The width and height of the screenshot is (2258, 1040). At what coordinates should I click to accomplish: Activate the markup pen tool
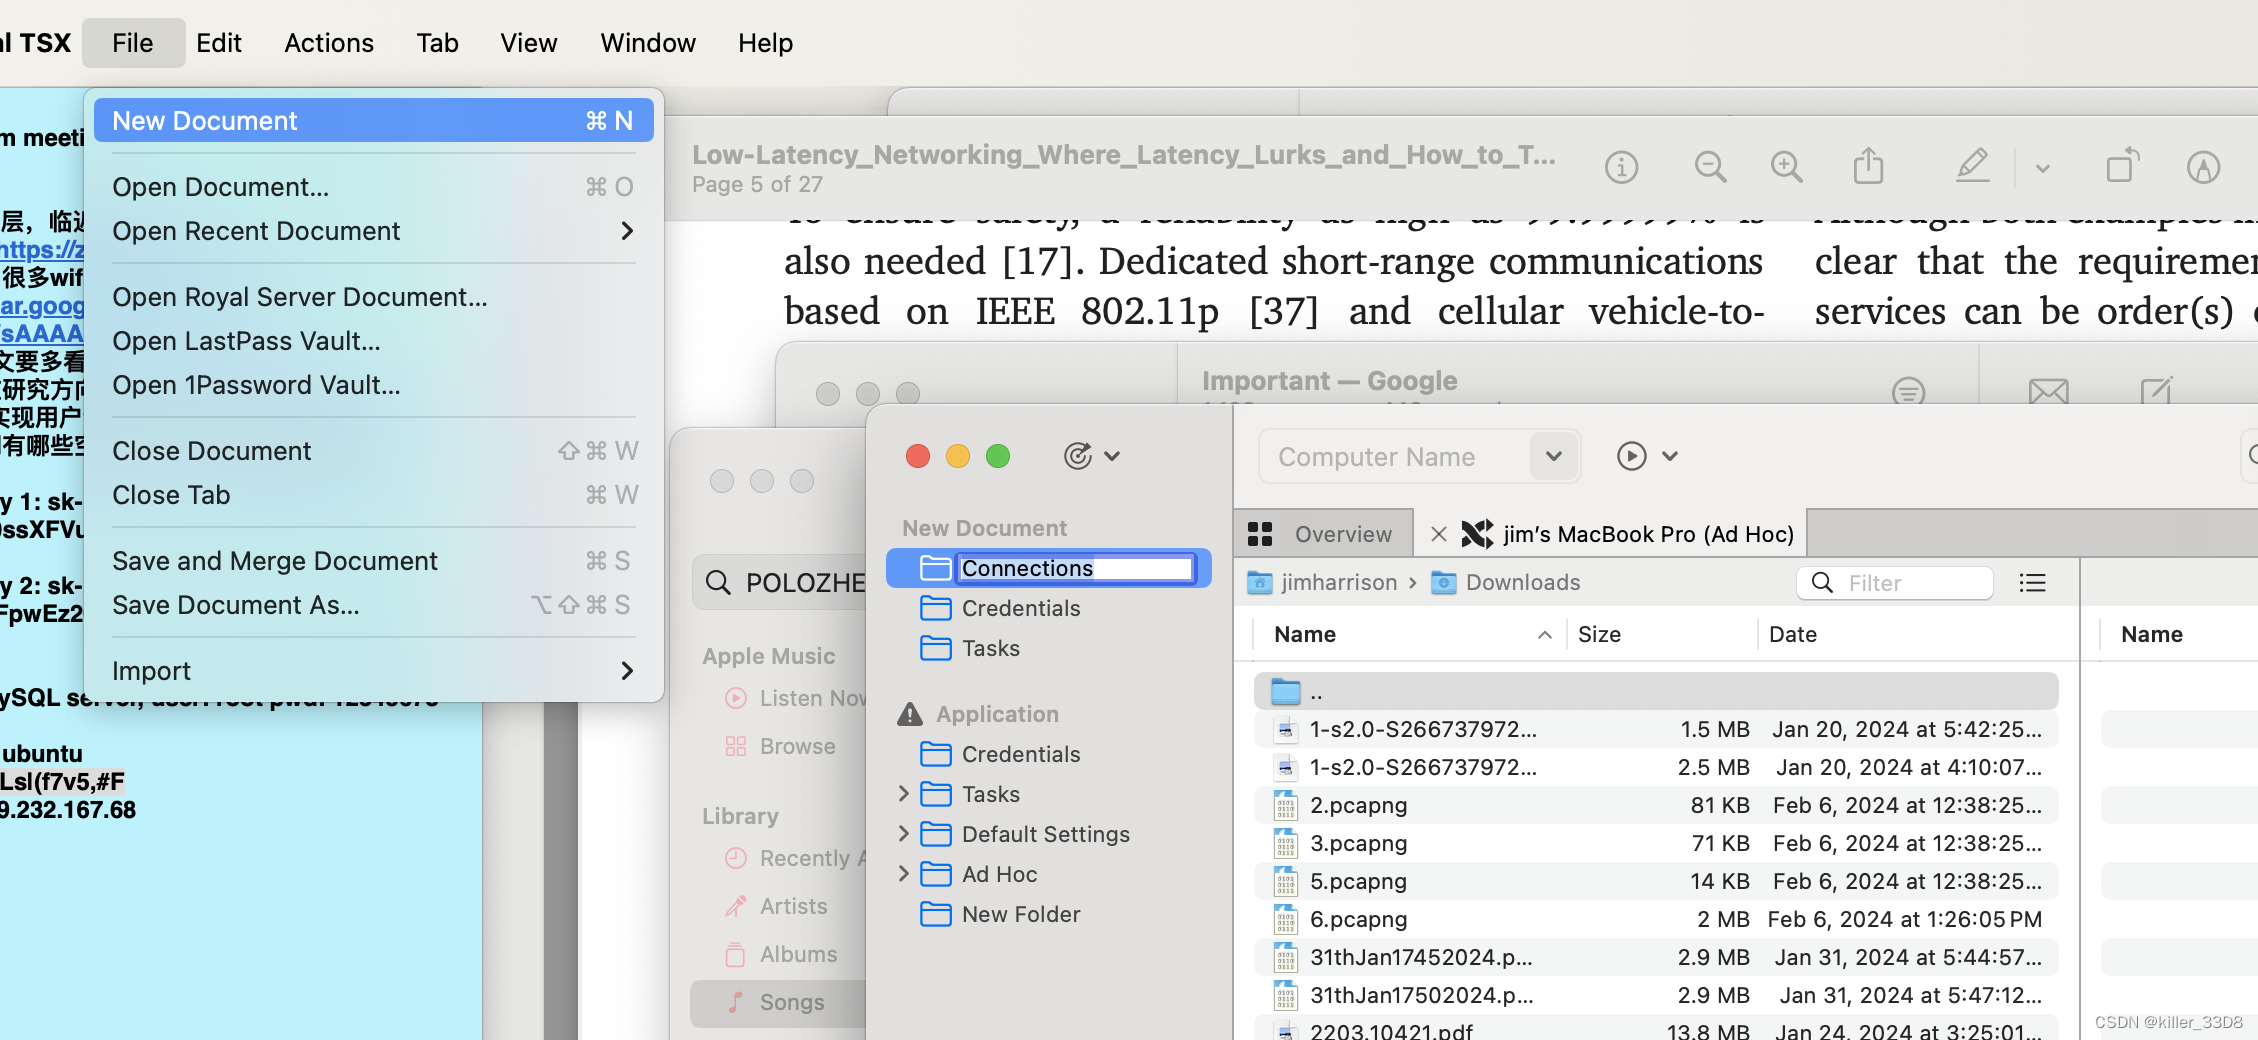click(1972, 166)
